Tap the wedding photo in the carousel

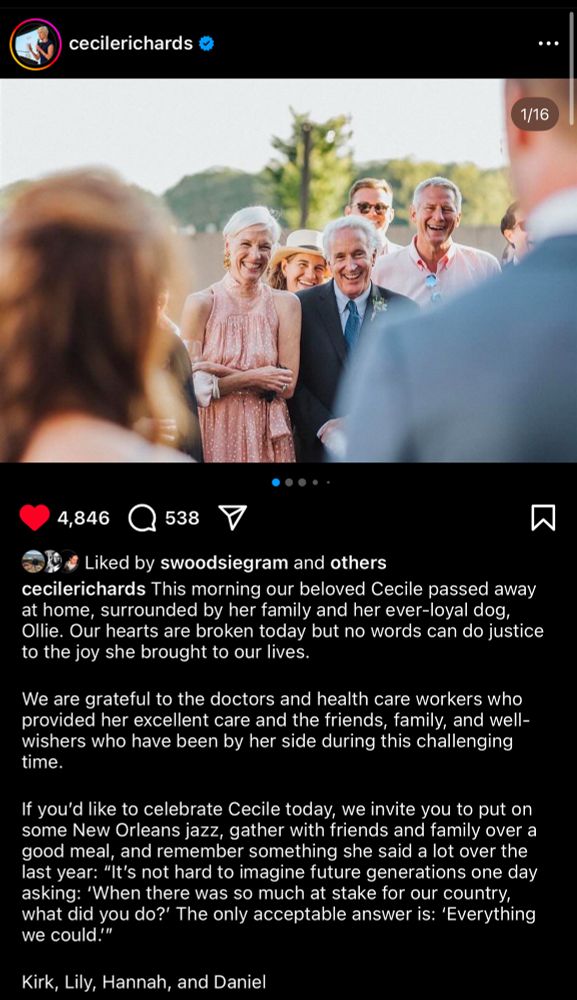(288, 270)
